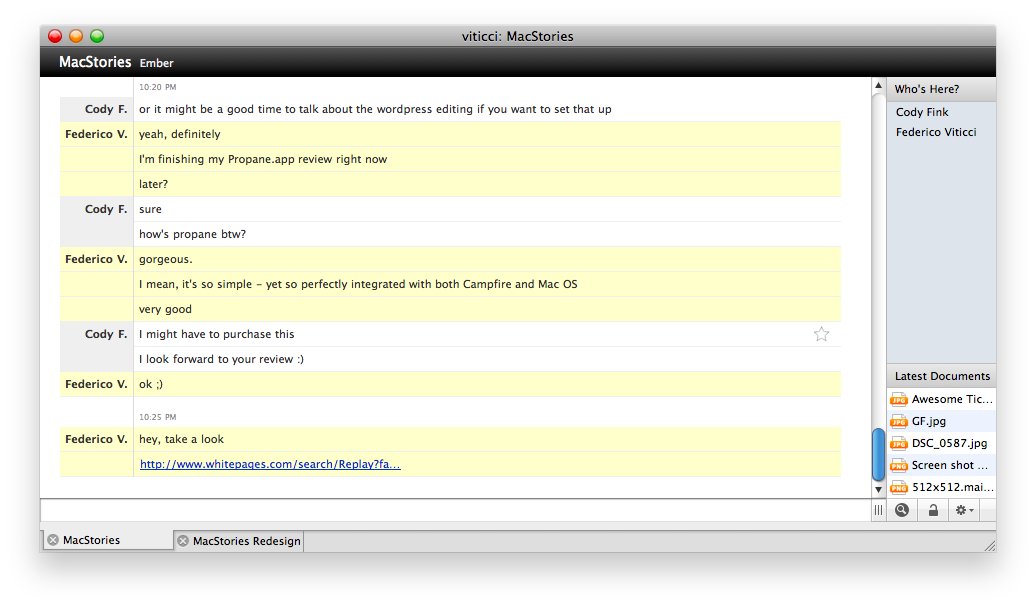Click the 10:20 PM timestamp
Screen dimensions: 1036x607
coord(157,87)
